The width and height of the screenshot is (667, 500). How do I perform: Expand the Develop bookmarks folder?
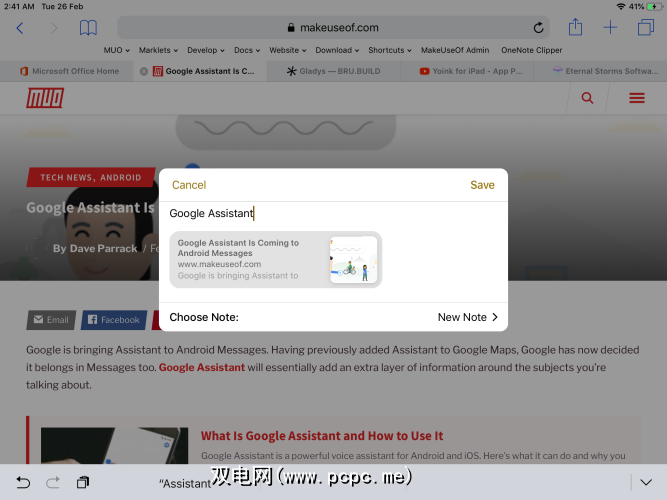[206, 50]
